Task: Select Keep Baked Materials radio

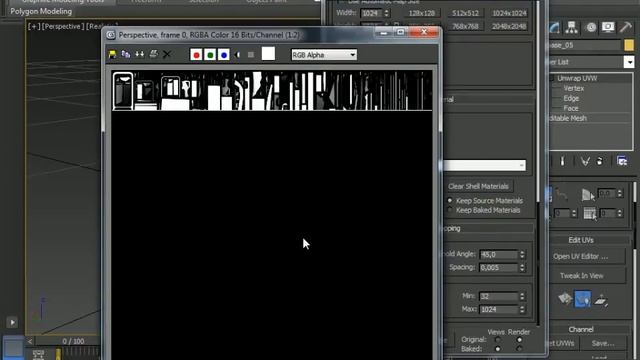Action: pyautogui.click(x=450, y=210)
